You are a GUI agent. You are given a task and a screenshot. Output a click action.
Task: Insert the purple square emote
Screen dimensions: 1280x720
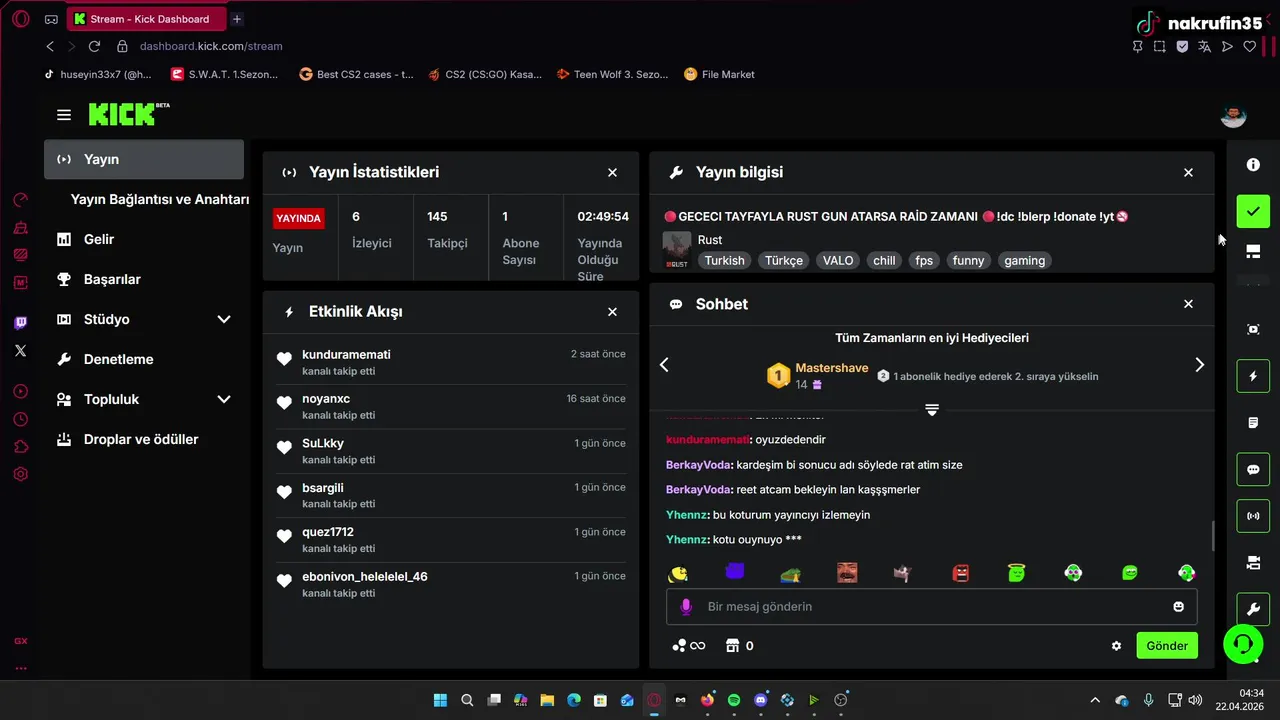click(x=735, y=572)
